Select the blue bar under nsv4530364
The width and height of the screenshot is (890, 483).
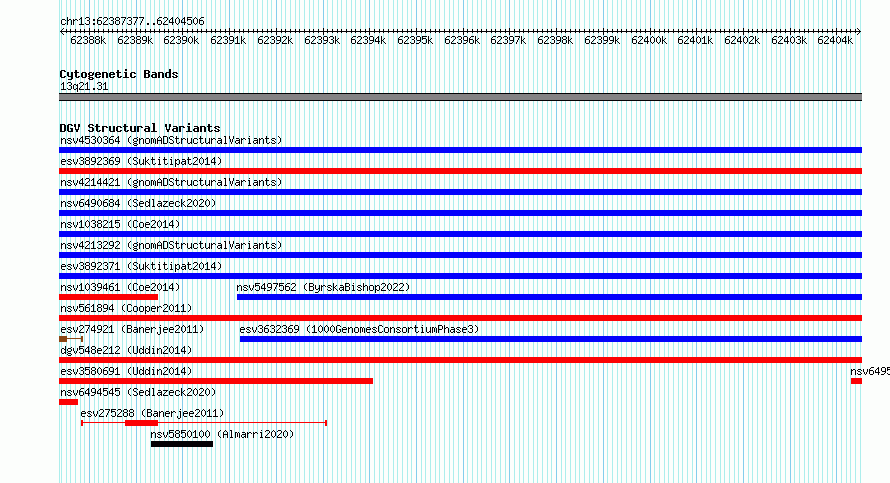click(460, 150)
